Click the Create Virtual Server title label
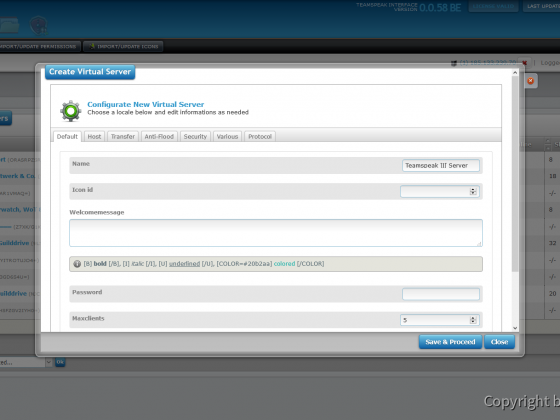 (90, 72)
